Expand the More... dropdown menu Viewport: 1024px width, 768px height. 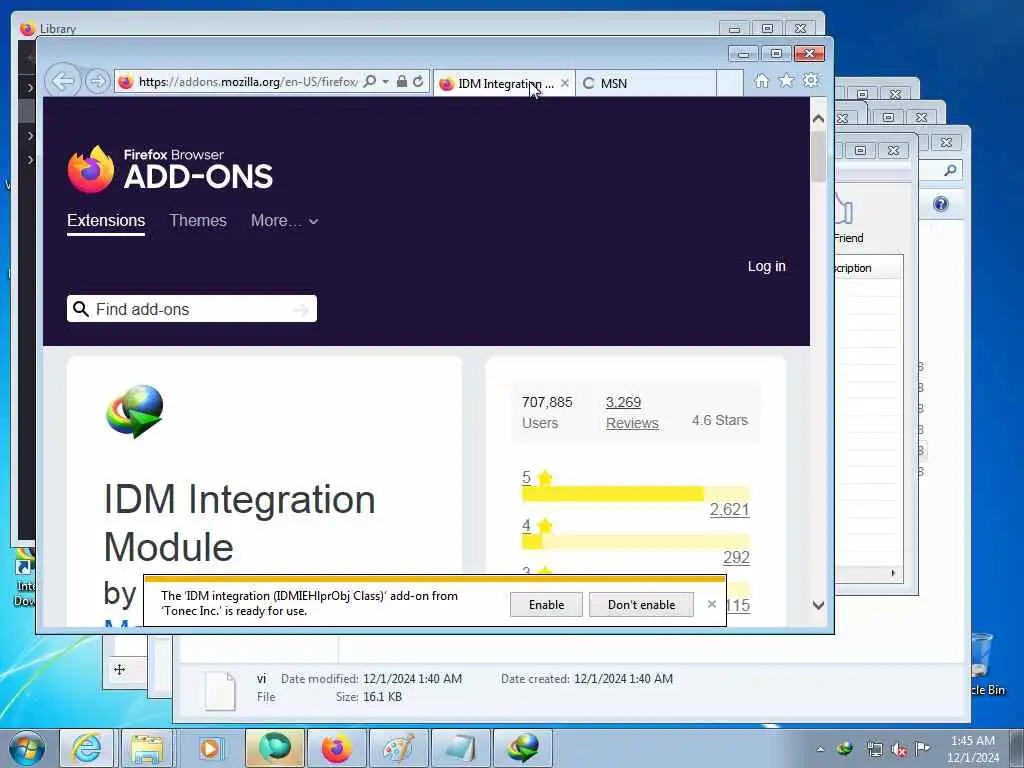pyautogui.click(x=285, y=221)
